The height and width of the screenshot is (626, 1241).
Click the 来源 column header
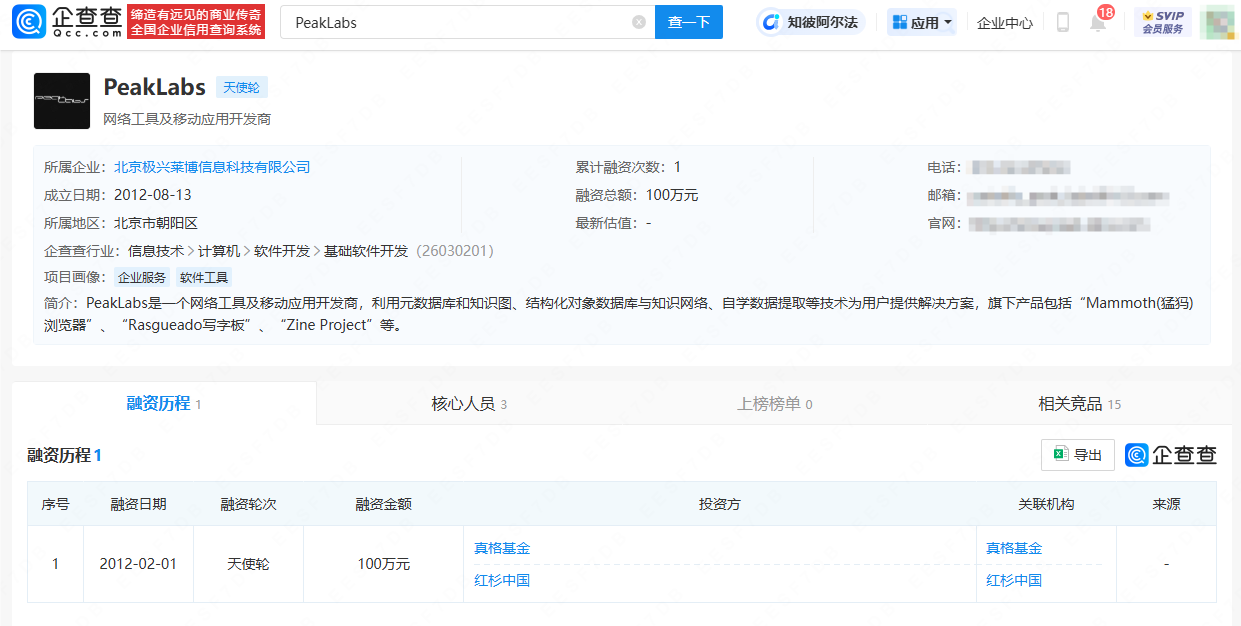pos(1167,504)
